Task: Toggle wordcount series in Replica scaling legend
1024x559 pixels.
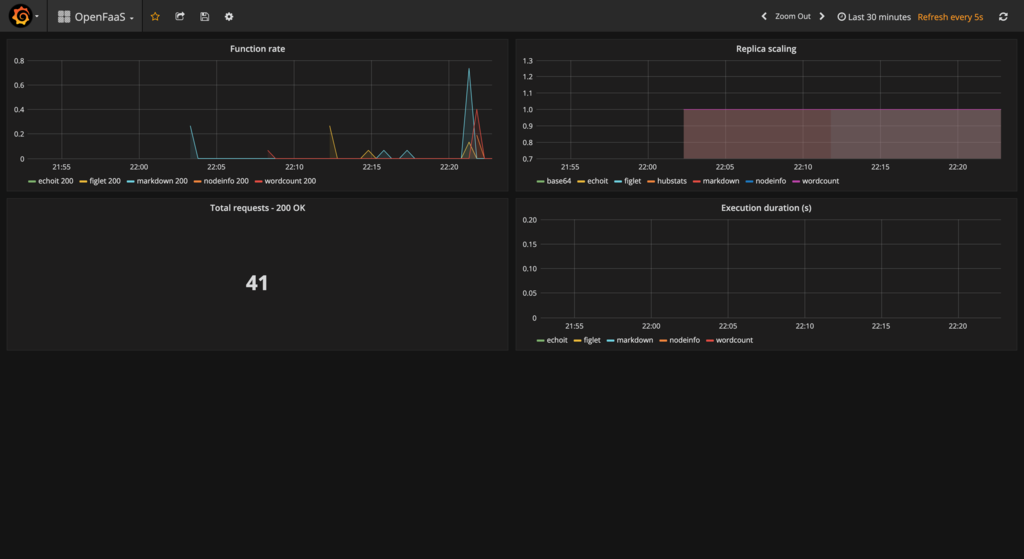Action: tap(816, 181)
